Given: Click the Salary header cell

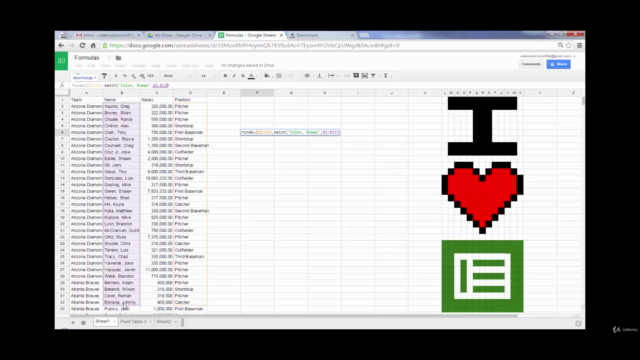Looking at the screenshot, I should [157, 100].
